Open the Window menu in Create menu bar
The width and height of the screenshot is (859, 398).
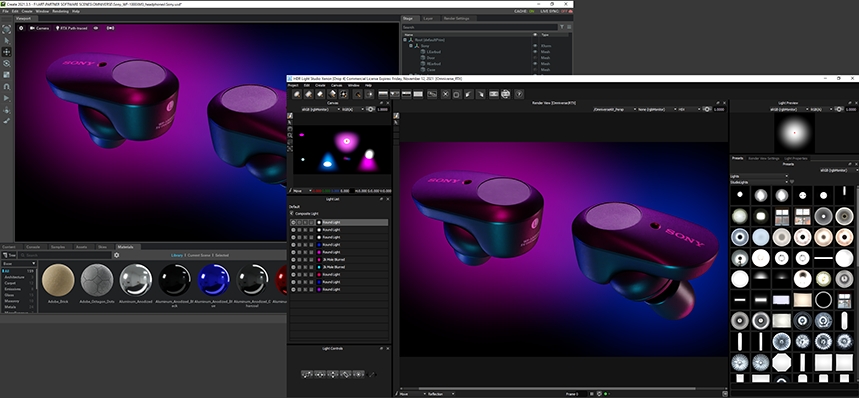tap(42, 11)
